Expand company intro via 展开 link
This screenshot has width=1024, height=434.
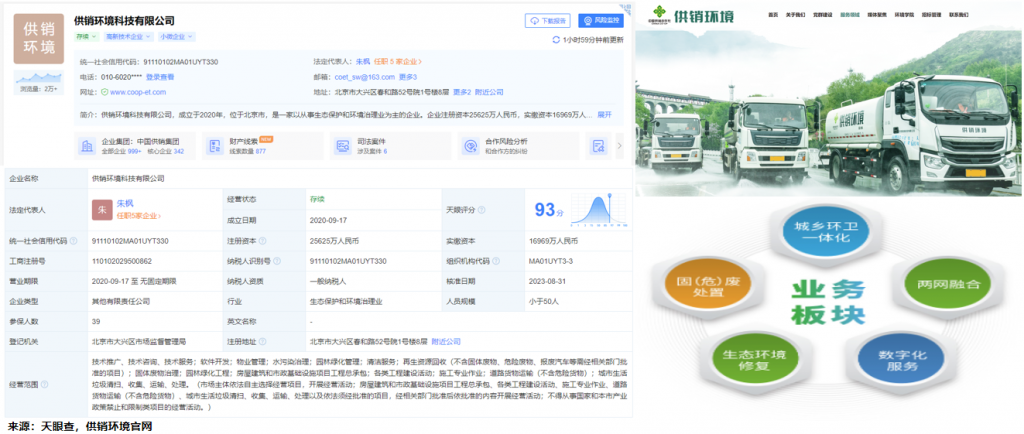tap(604, 115)
